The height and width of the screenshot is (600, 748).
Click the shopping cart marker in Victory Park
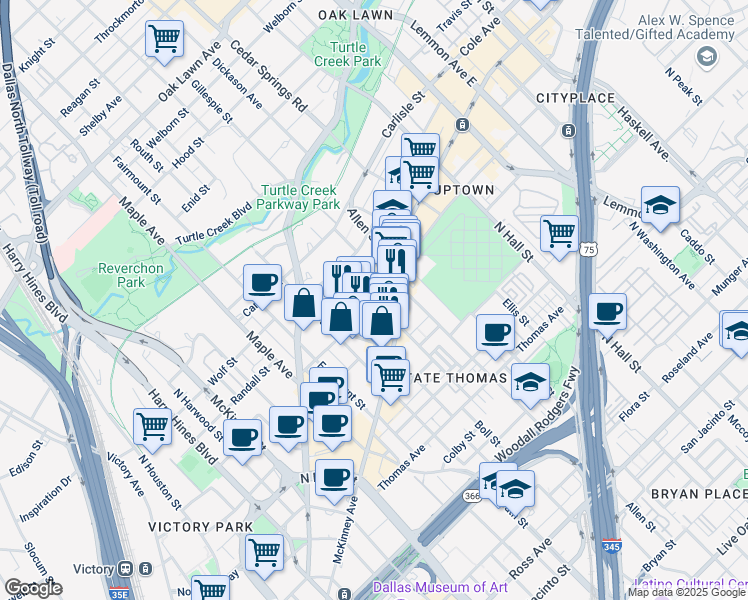pos(265,553)
